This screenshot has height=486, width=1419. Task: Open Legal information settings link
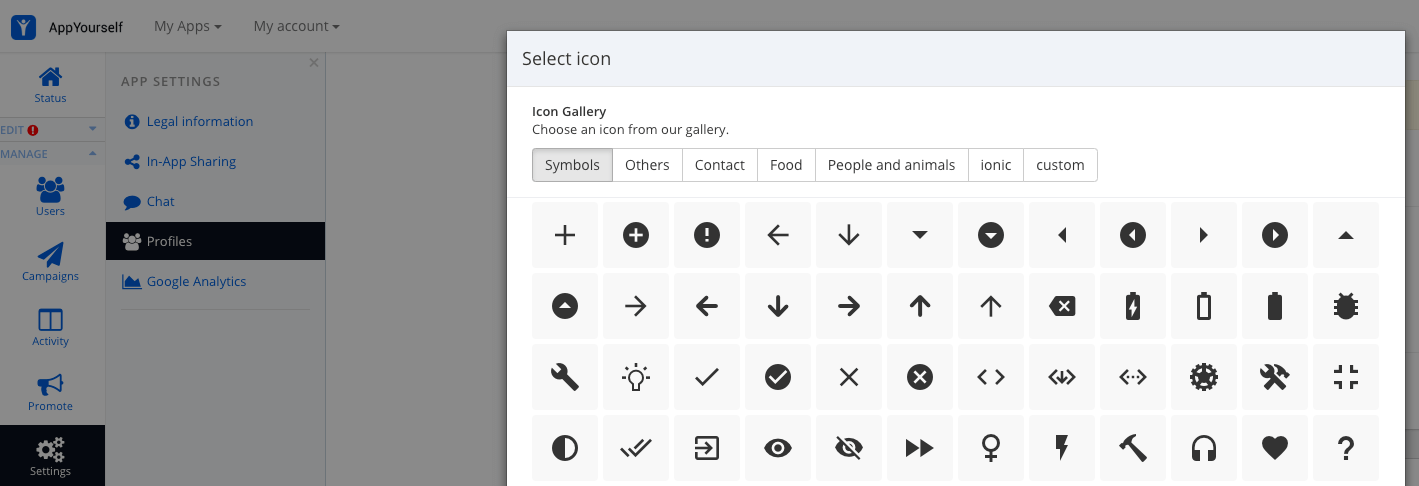200,121
